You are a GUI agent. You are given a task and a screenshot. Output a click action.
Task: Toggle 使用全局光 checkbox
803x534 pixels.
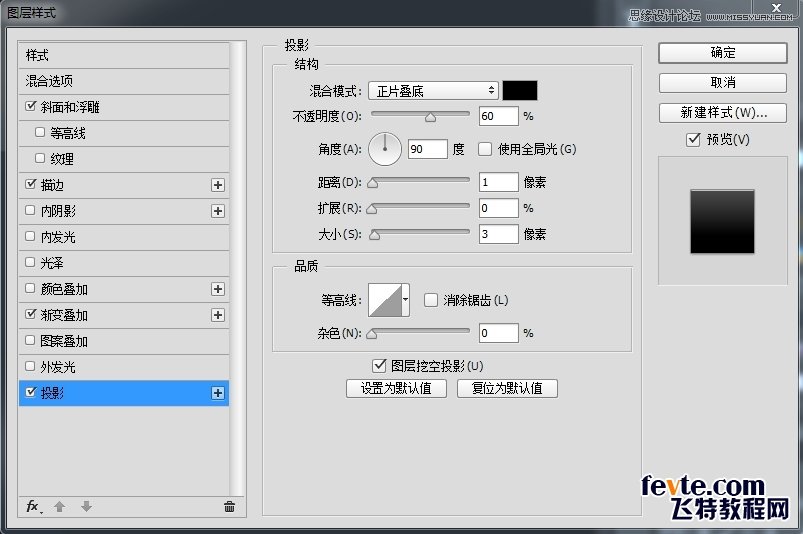point(484,149)
